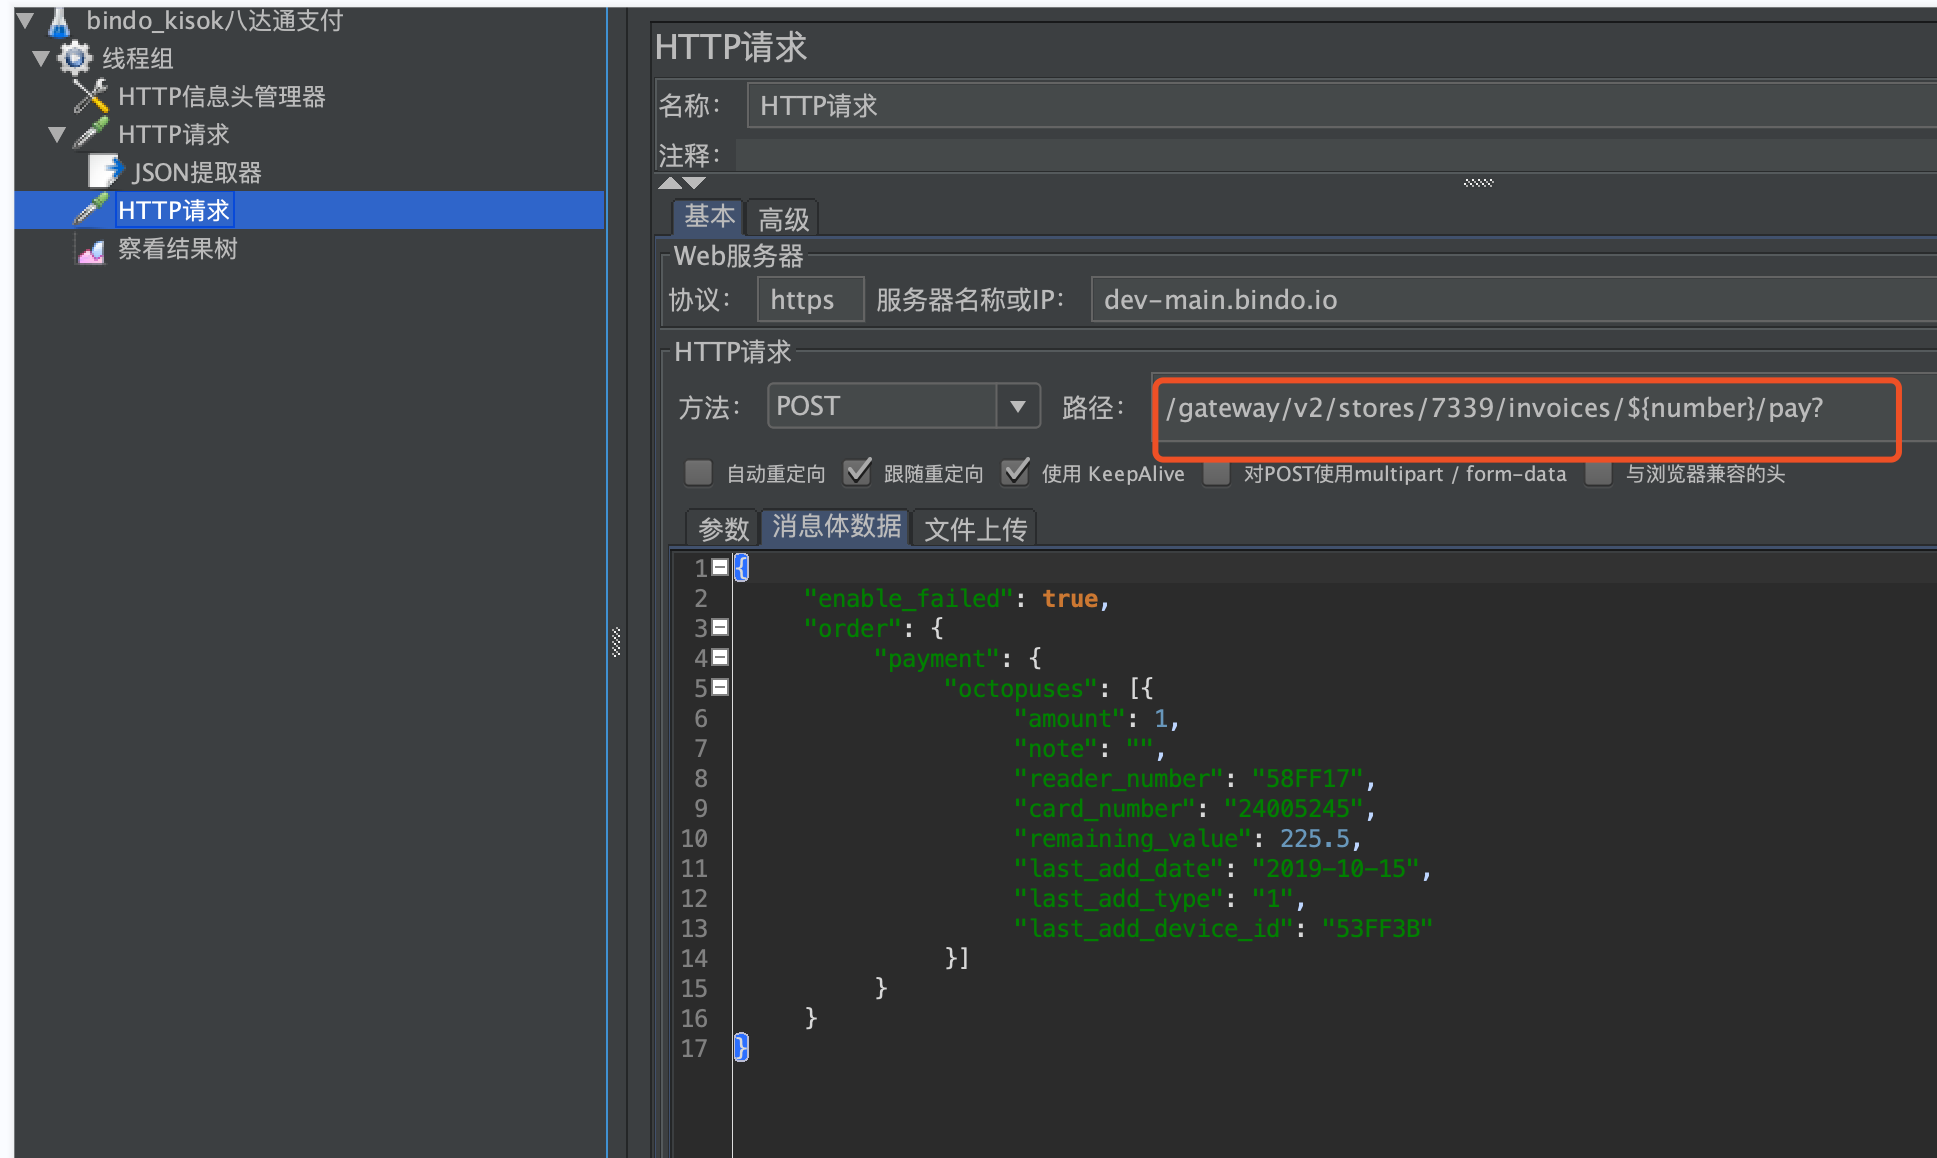Enable multipart / form-data for POST

(x=1216, y=473)
